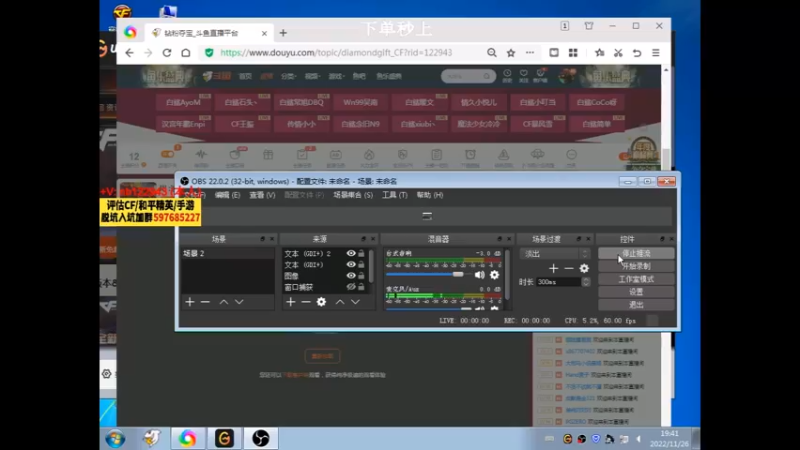Open the 淡出 transition dropdown

(555, 254)
